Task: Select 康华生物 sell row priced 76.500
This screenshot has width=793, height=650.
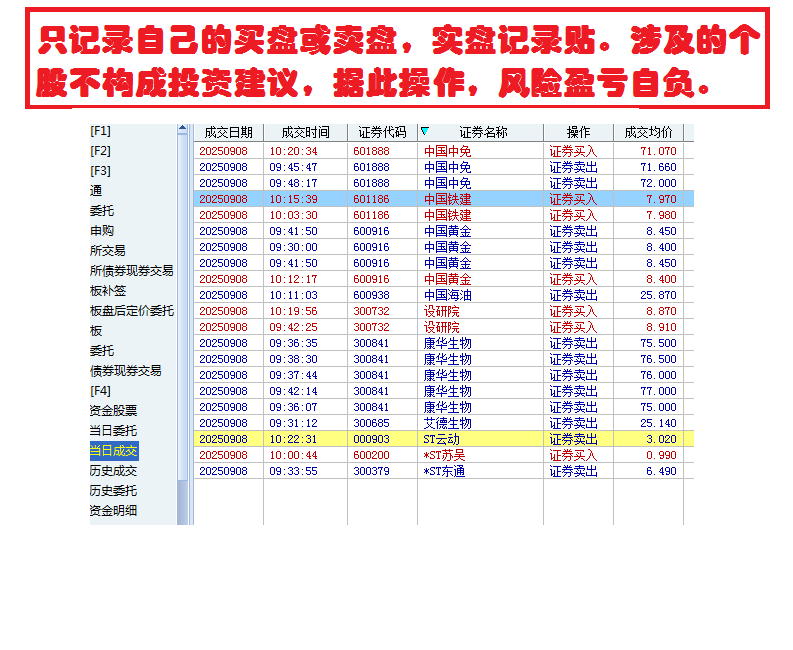Action: [444, 359]
